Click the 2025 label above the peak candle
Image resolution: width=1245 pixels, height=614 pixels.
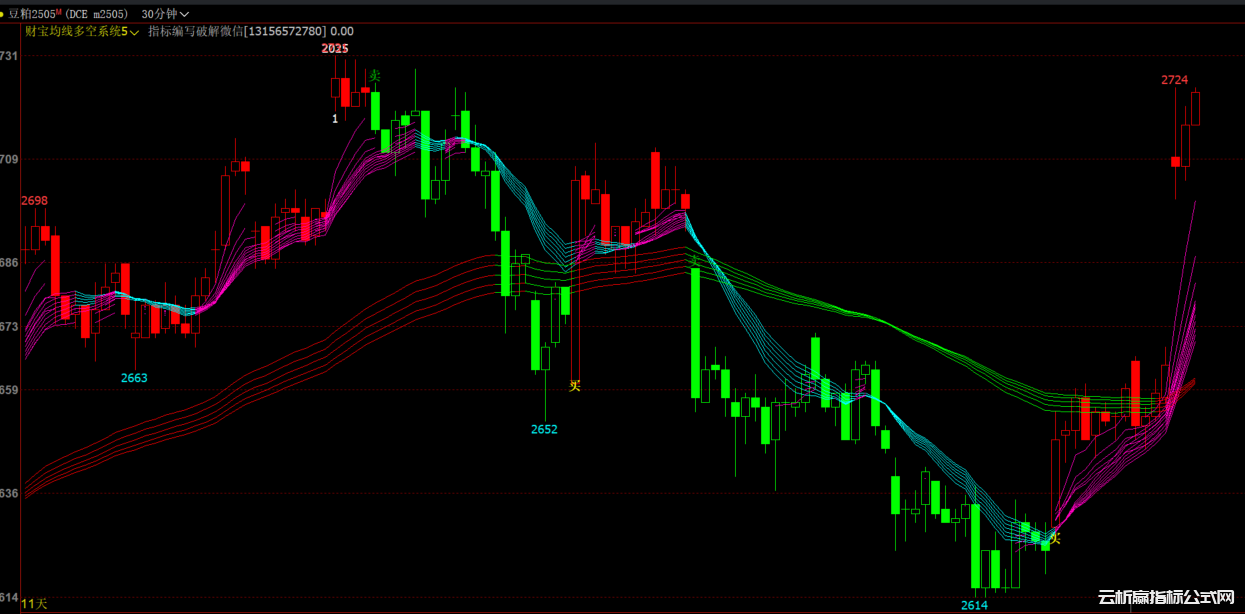(335, 48)
